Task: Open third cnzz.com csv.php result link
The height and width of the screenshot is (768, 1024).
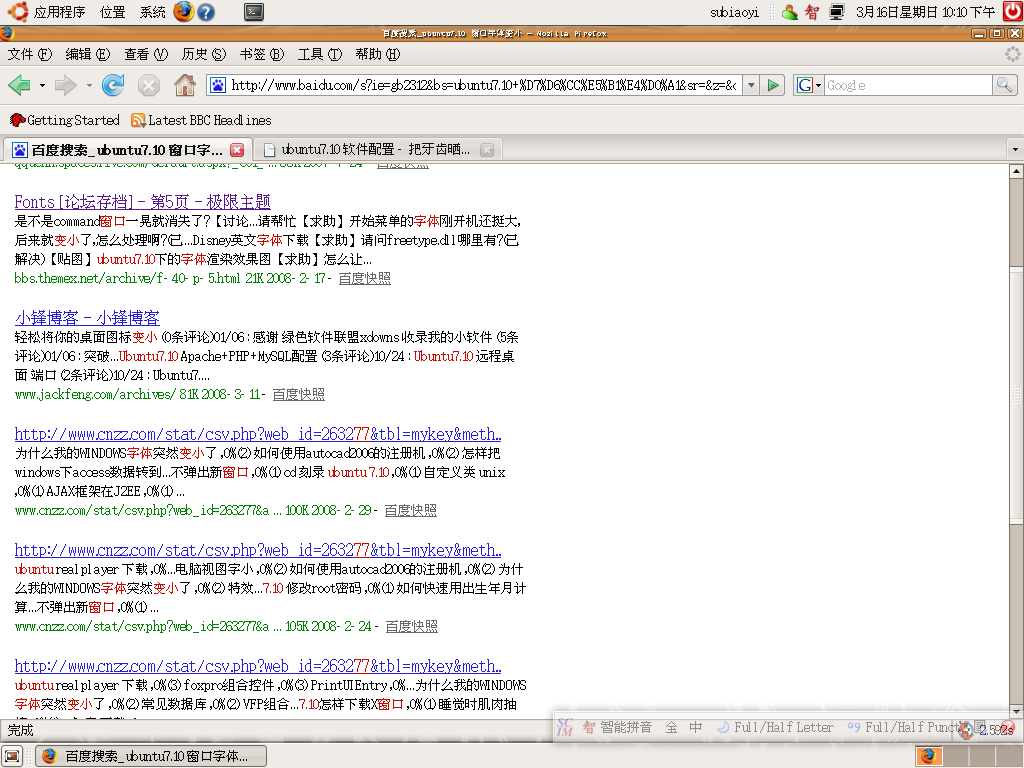Action: pyautogui.click(x=258, y=667)
